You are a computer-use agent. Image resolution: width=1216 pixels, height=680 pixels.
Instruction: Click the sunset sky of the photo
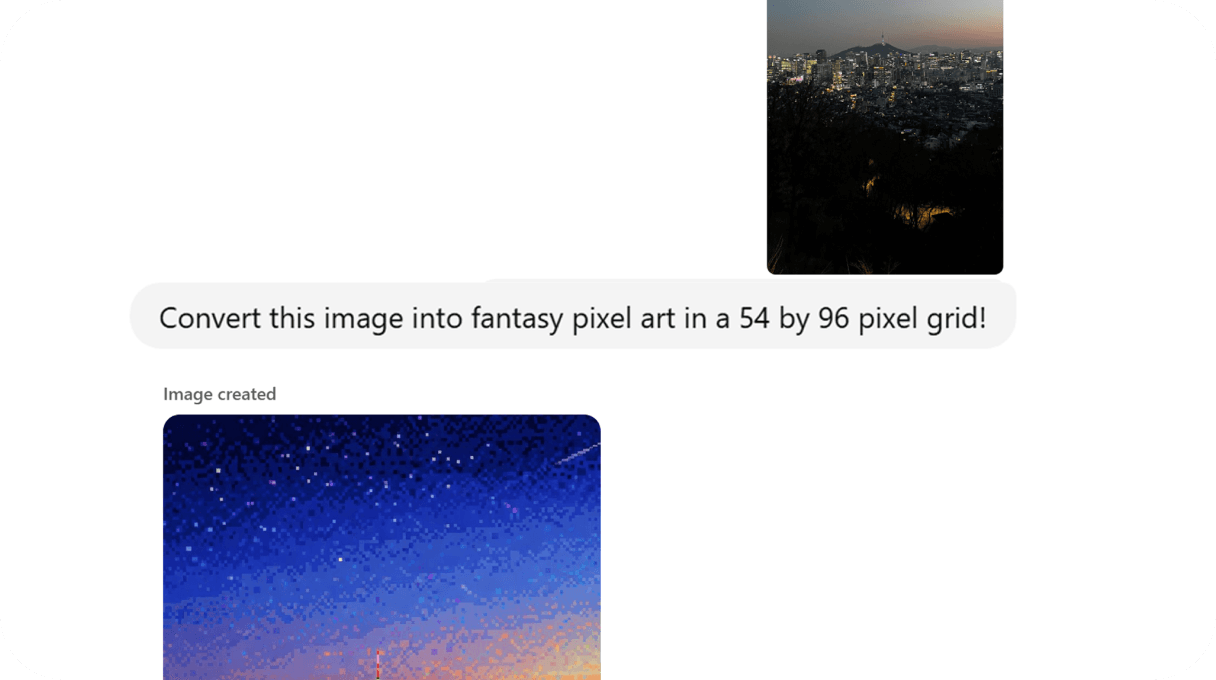(885, 20)
